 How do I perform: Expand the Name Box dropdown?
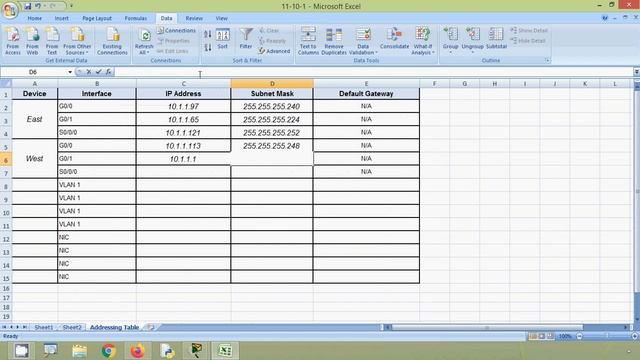(x=70, y=72)
